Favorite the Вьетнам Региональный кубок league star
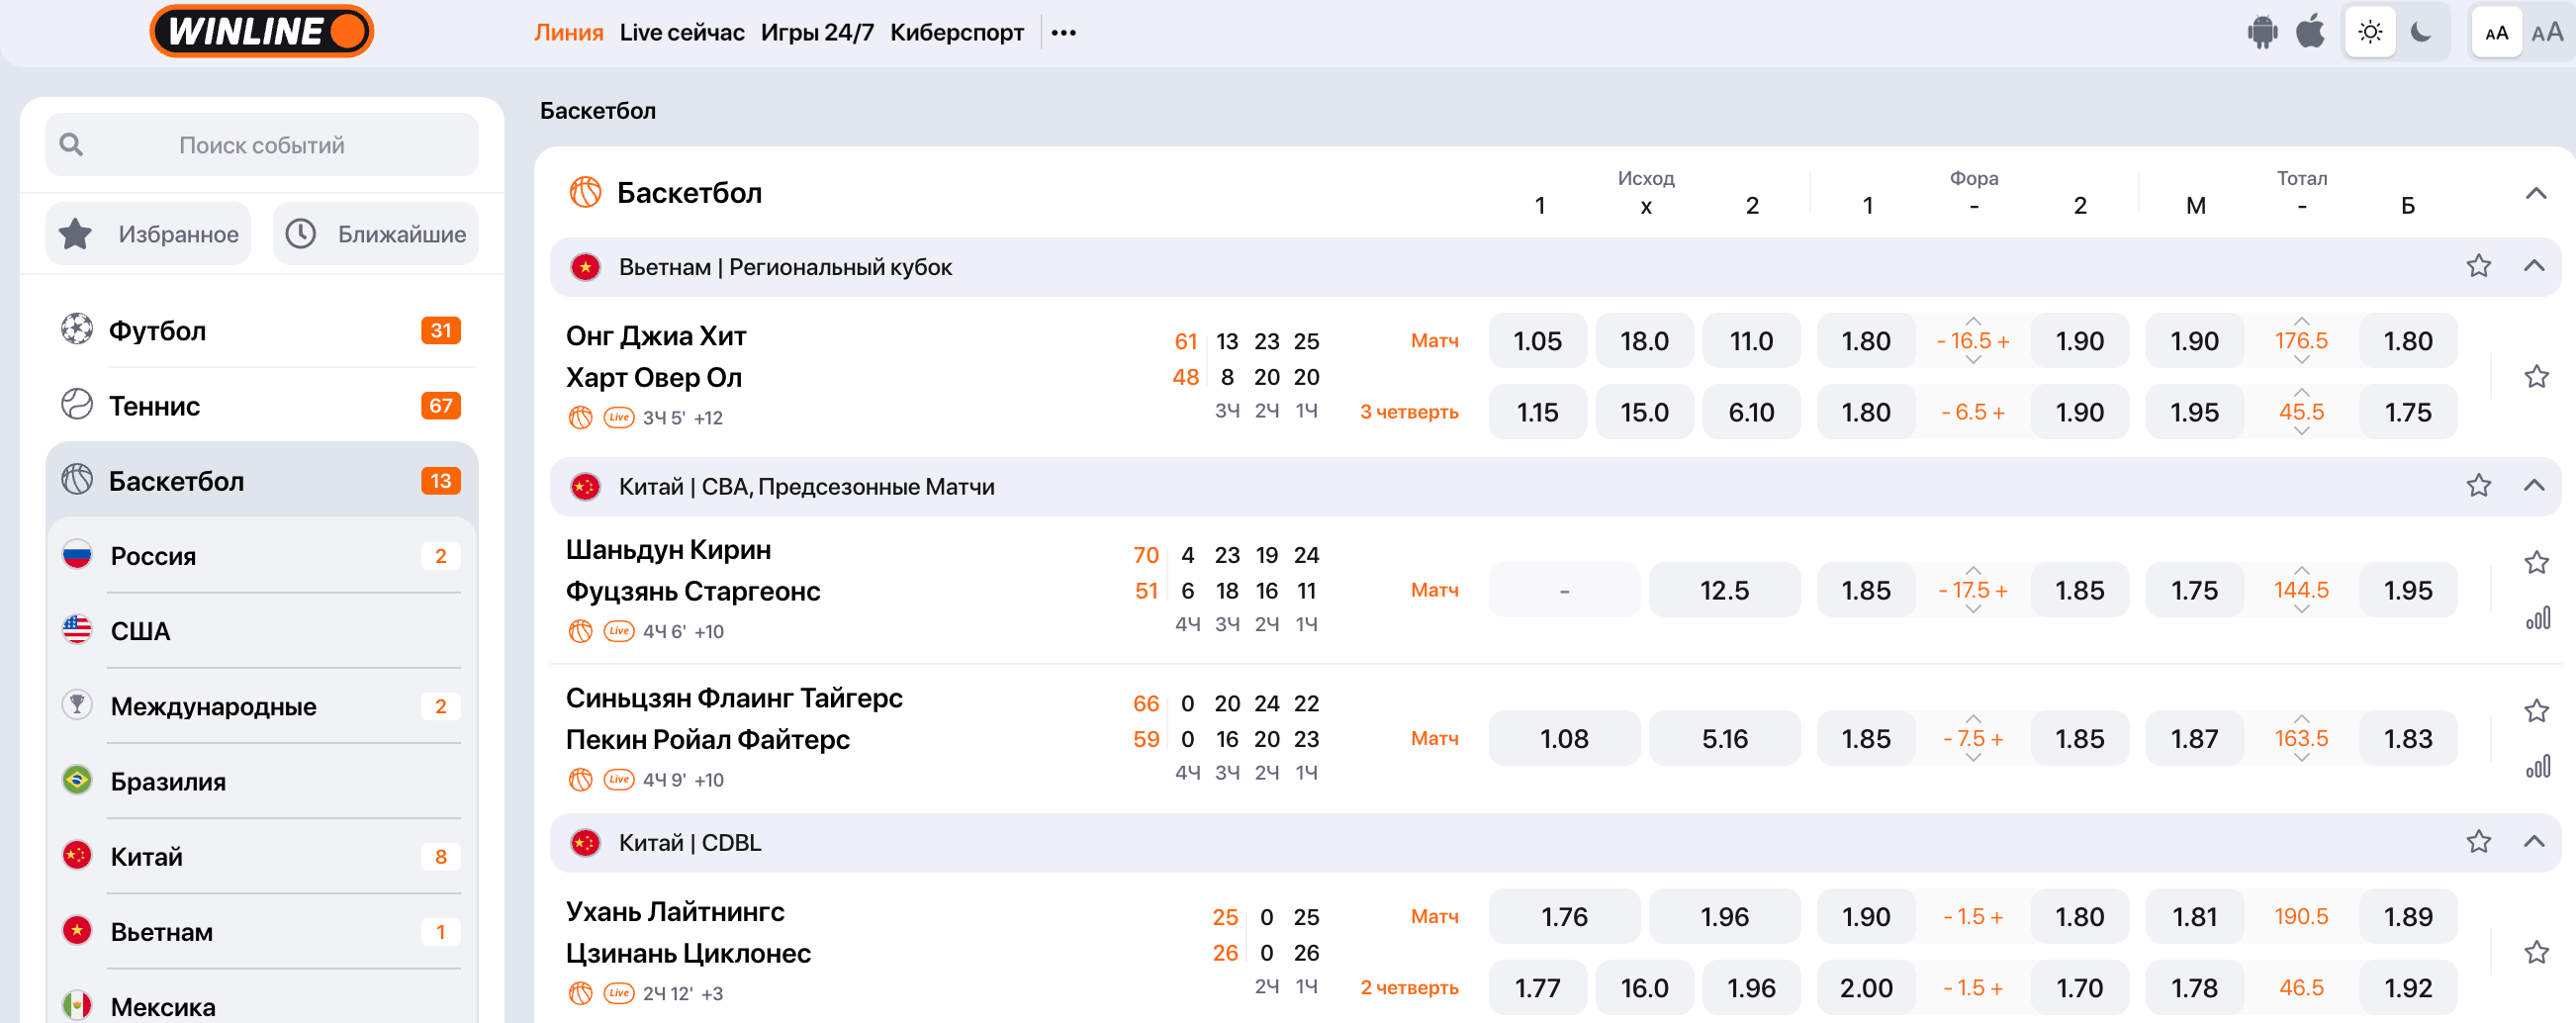2576x1023 pixels. [x=2478, y=266]
